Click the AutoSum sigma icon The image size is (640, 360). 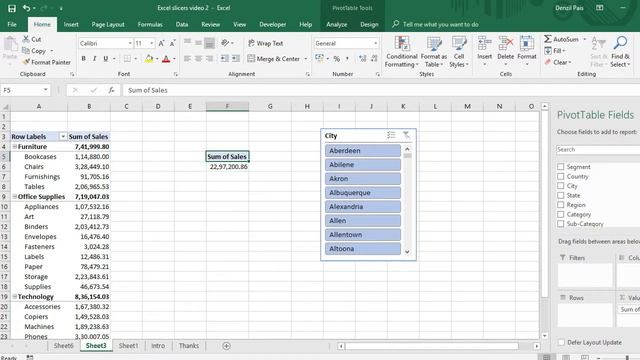(x=548, y=39)
